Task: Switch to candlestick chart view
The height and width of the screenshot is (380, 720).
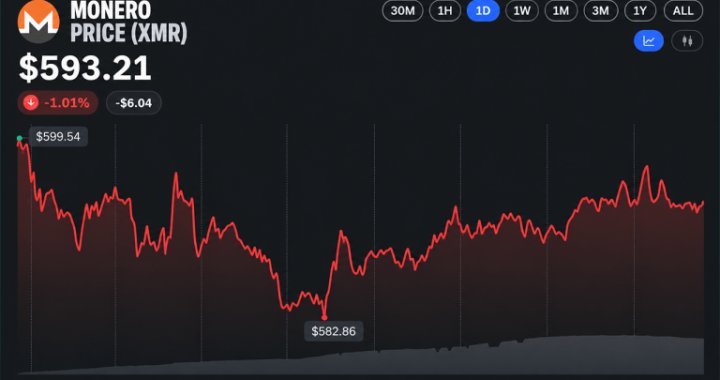Action: click(x=687, y=41)
